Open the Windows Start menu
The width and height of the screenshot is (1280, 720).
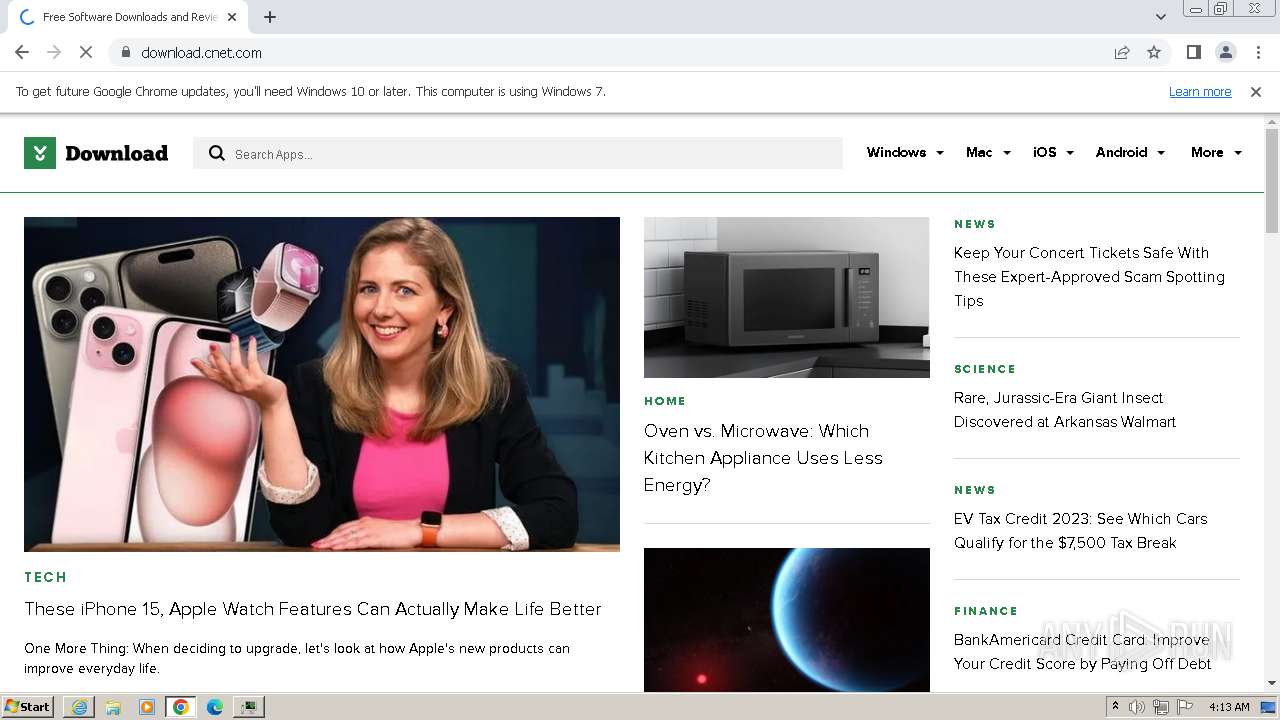tap(27, 706)
